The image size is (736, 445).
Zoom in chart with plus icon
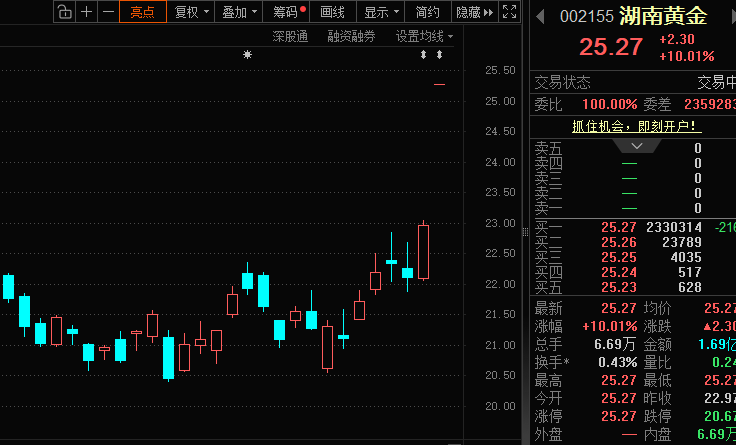tap(87, 12)
